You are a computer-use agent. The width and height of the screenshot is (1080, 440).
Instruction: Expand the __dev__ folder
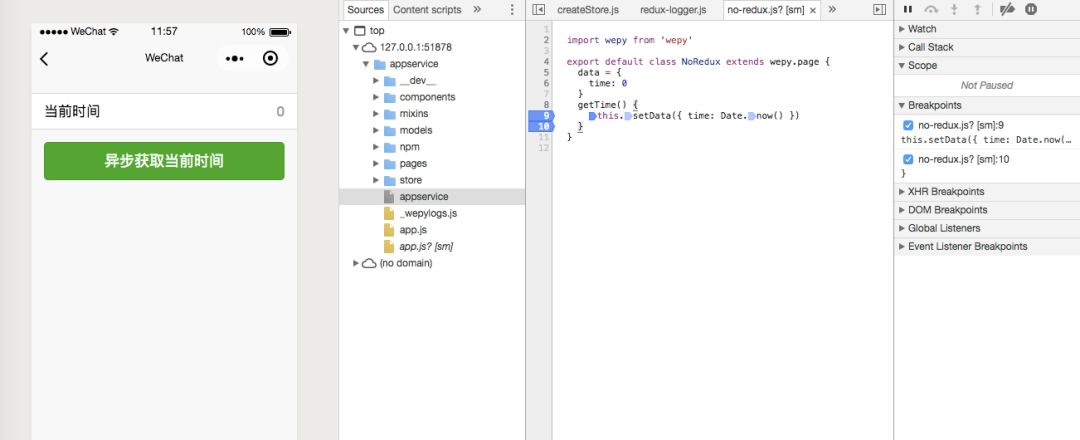pos(376,81)
